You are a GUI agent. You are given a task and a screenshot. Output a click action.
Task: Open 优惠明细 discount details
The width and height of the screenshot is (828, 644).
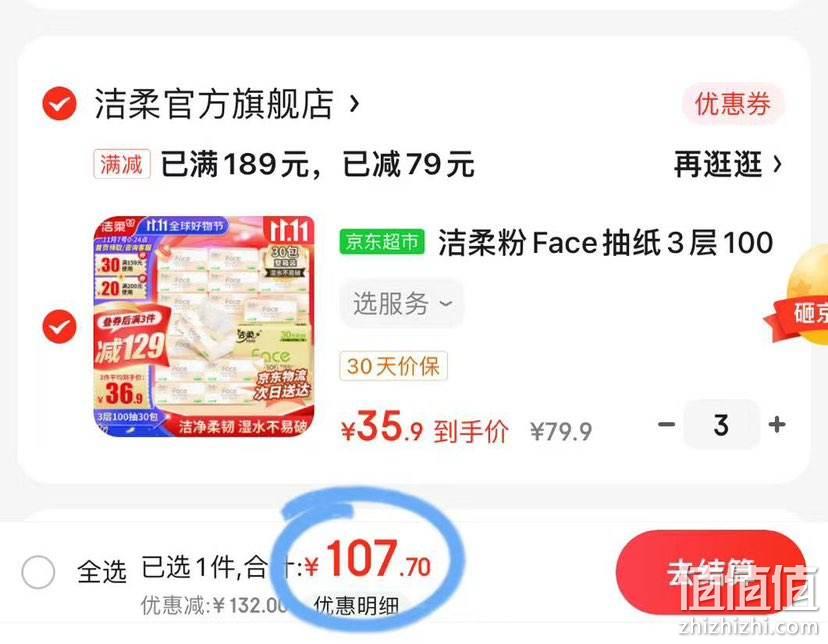[x=356, y=605]
